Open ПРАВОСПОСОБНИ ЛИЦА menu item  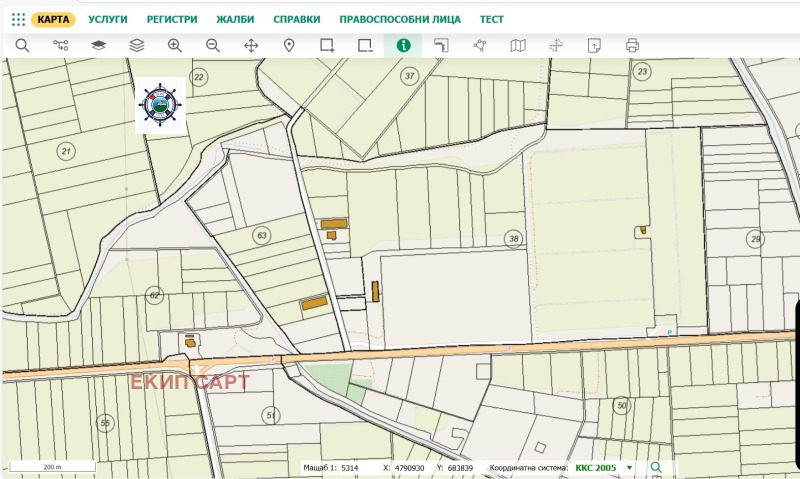click(x=400, y=19)
